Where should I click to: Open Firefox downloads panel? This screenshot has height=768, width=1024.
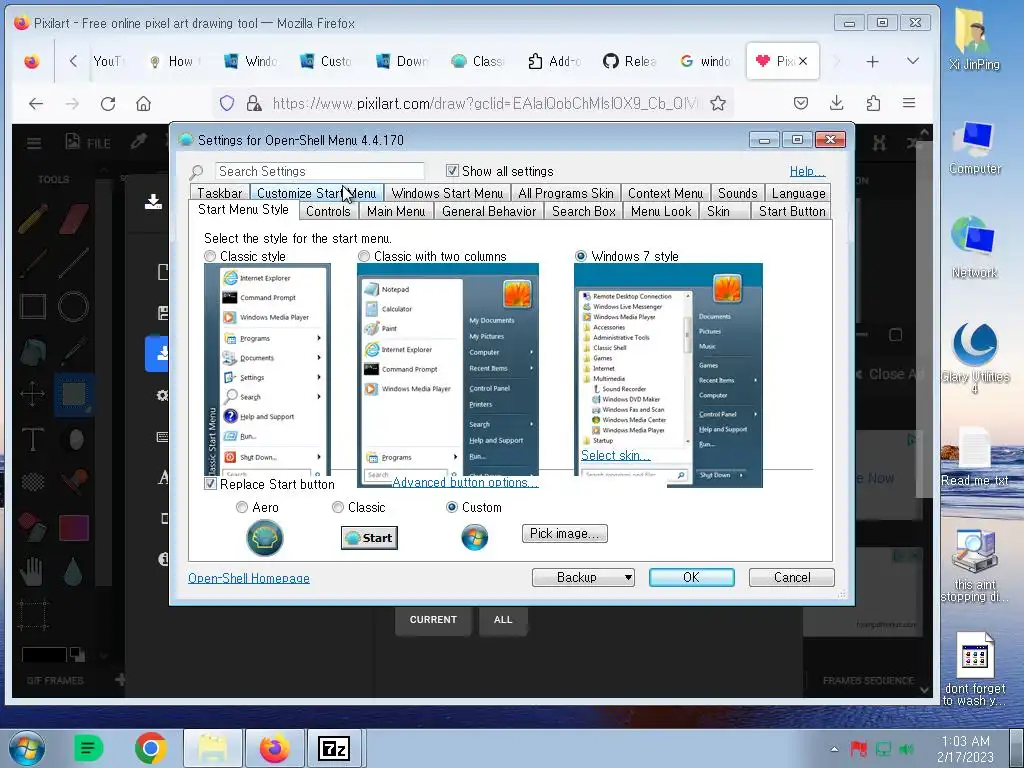coord(837,103)
